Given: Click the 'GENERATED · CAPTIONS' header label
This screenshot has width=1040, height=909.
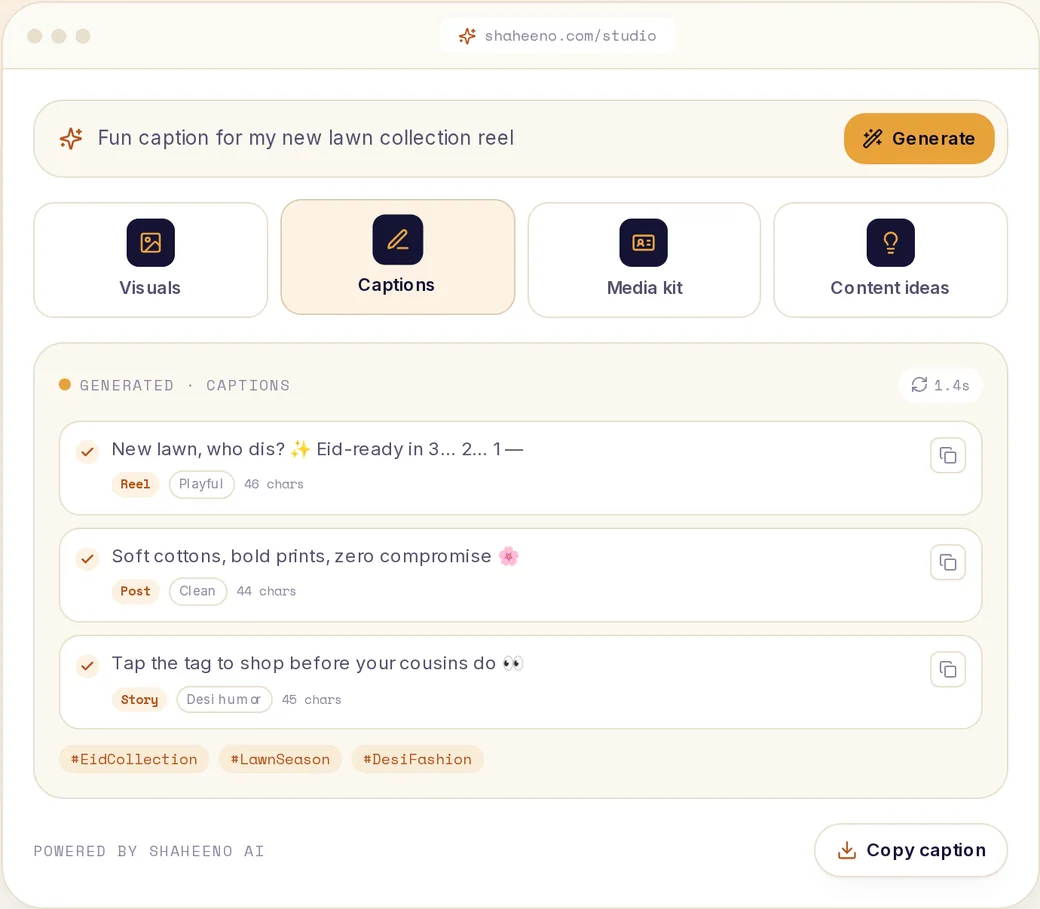Looking at the screenshot, I should [x=184, y=385].
